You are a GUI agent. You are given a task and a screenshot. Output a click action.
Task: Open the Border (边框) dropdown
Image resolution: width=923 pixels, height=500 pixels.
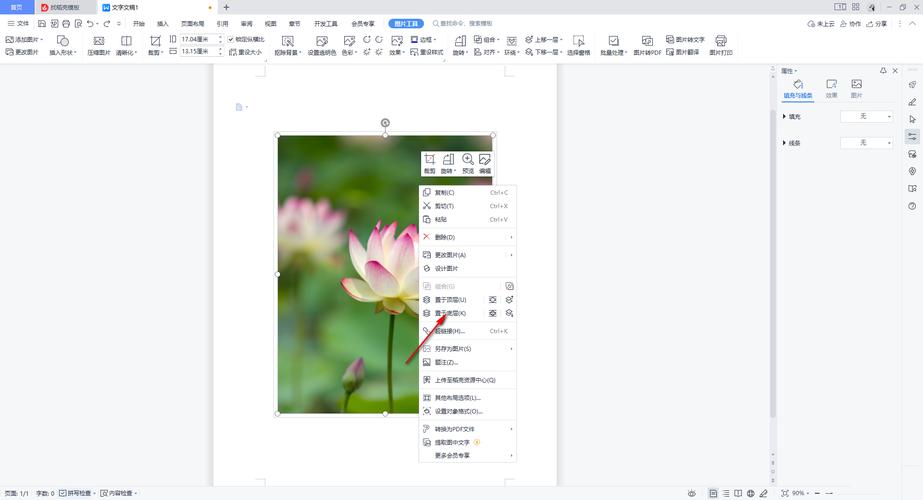(x=423, y=39)
